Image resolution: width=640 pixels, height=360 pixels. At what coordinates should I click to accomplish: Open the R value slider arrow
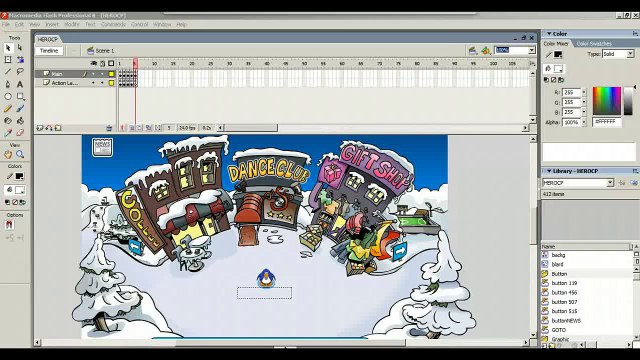tap(584, 92)
